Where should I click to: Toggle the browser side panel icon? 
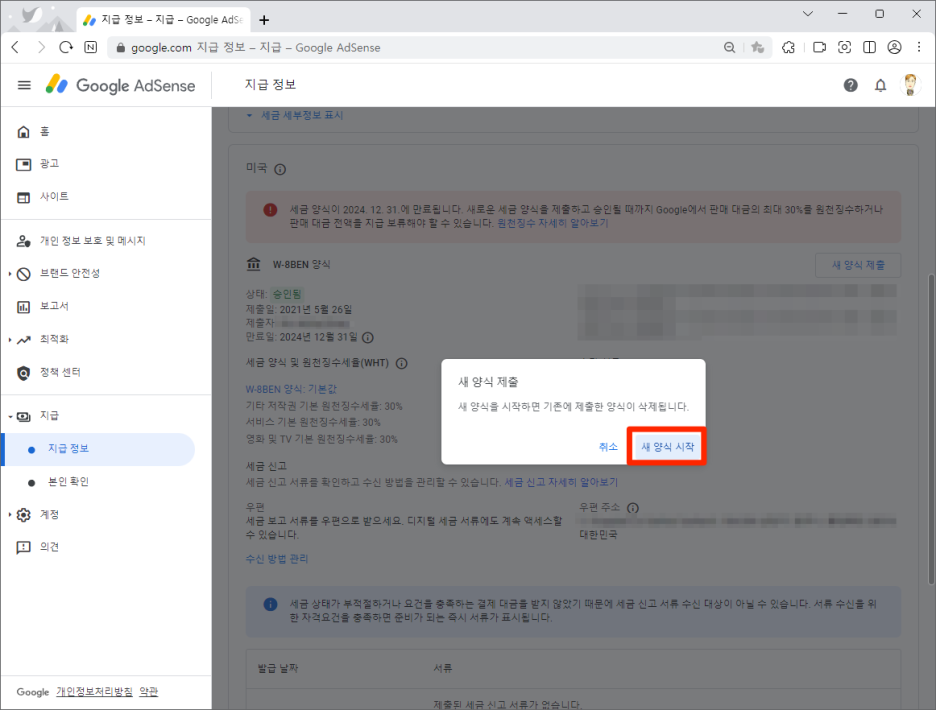870,47
